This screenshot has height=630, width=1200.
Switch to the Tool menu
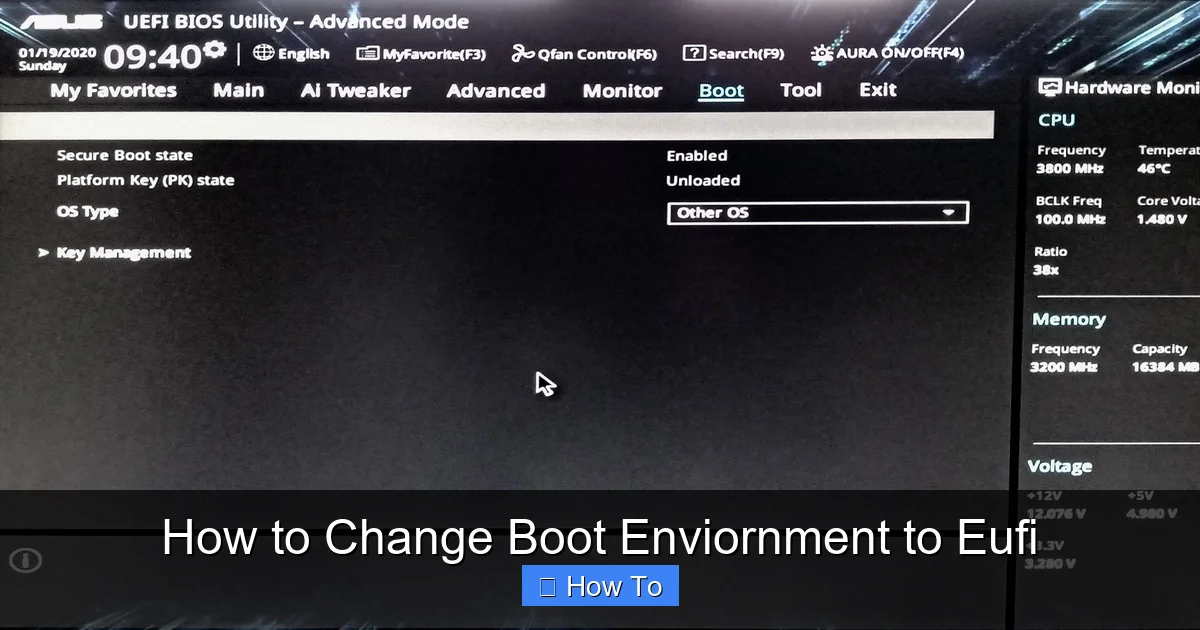click(x=800, y=90)
